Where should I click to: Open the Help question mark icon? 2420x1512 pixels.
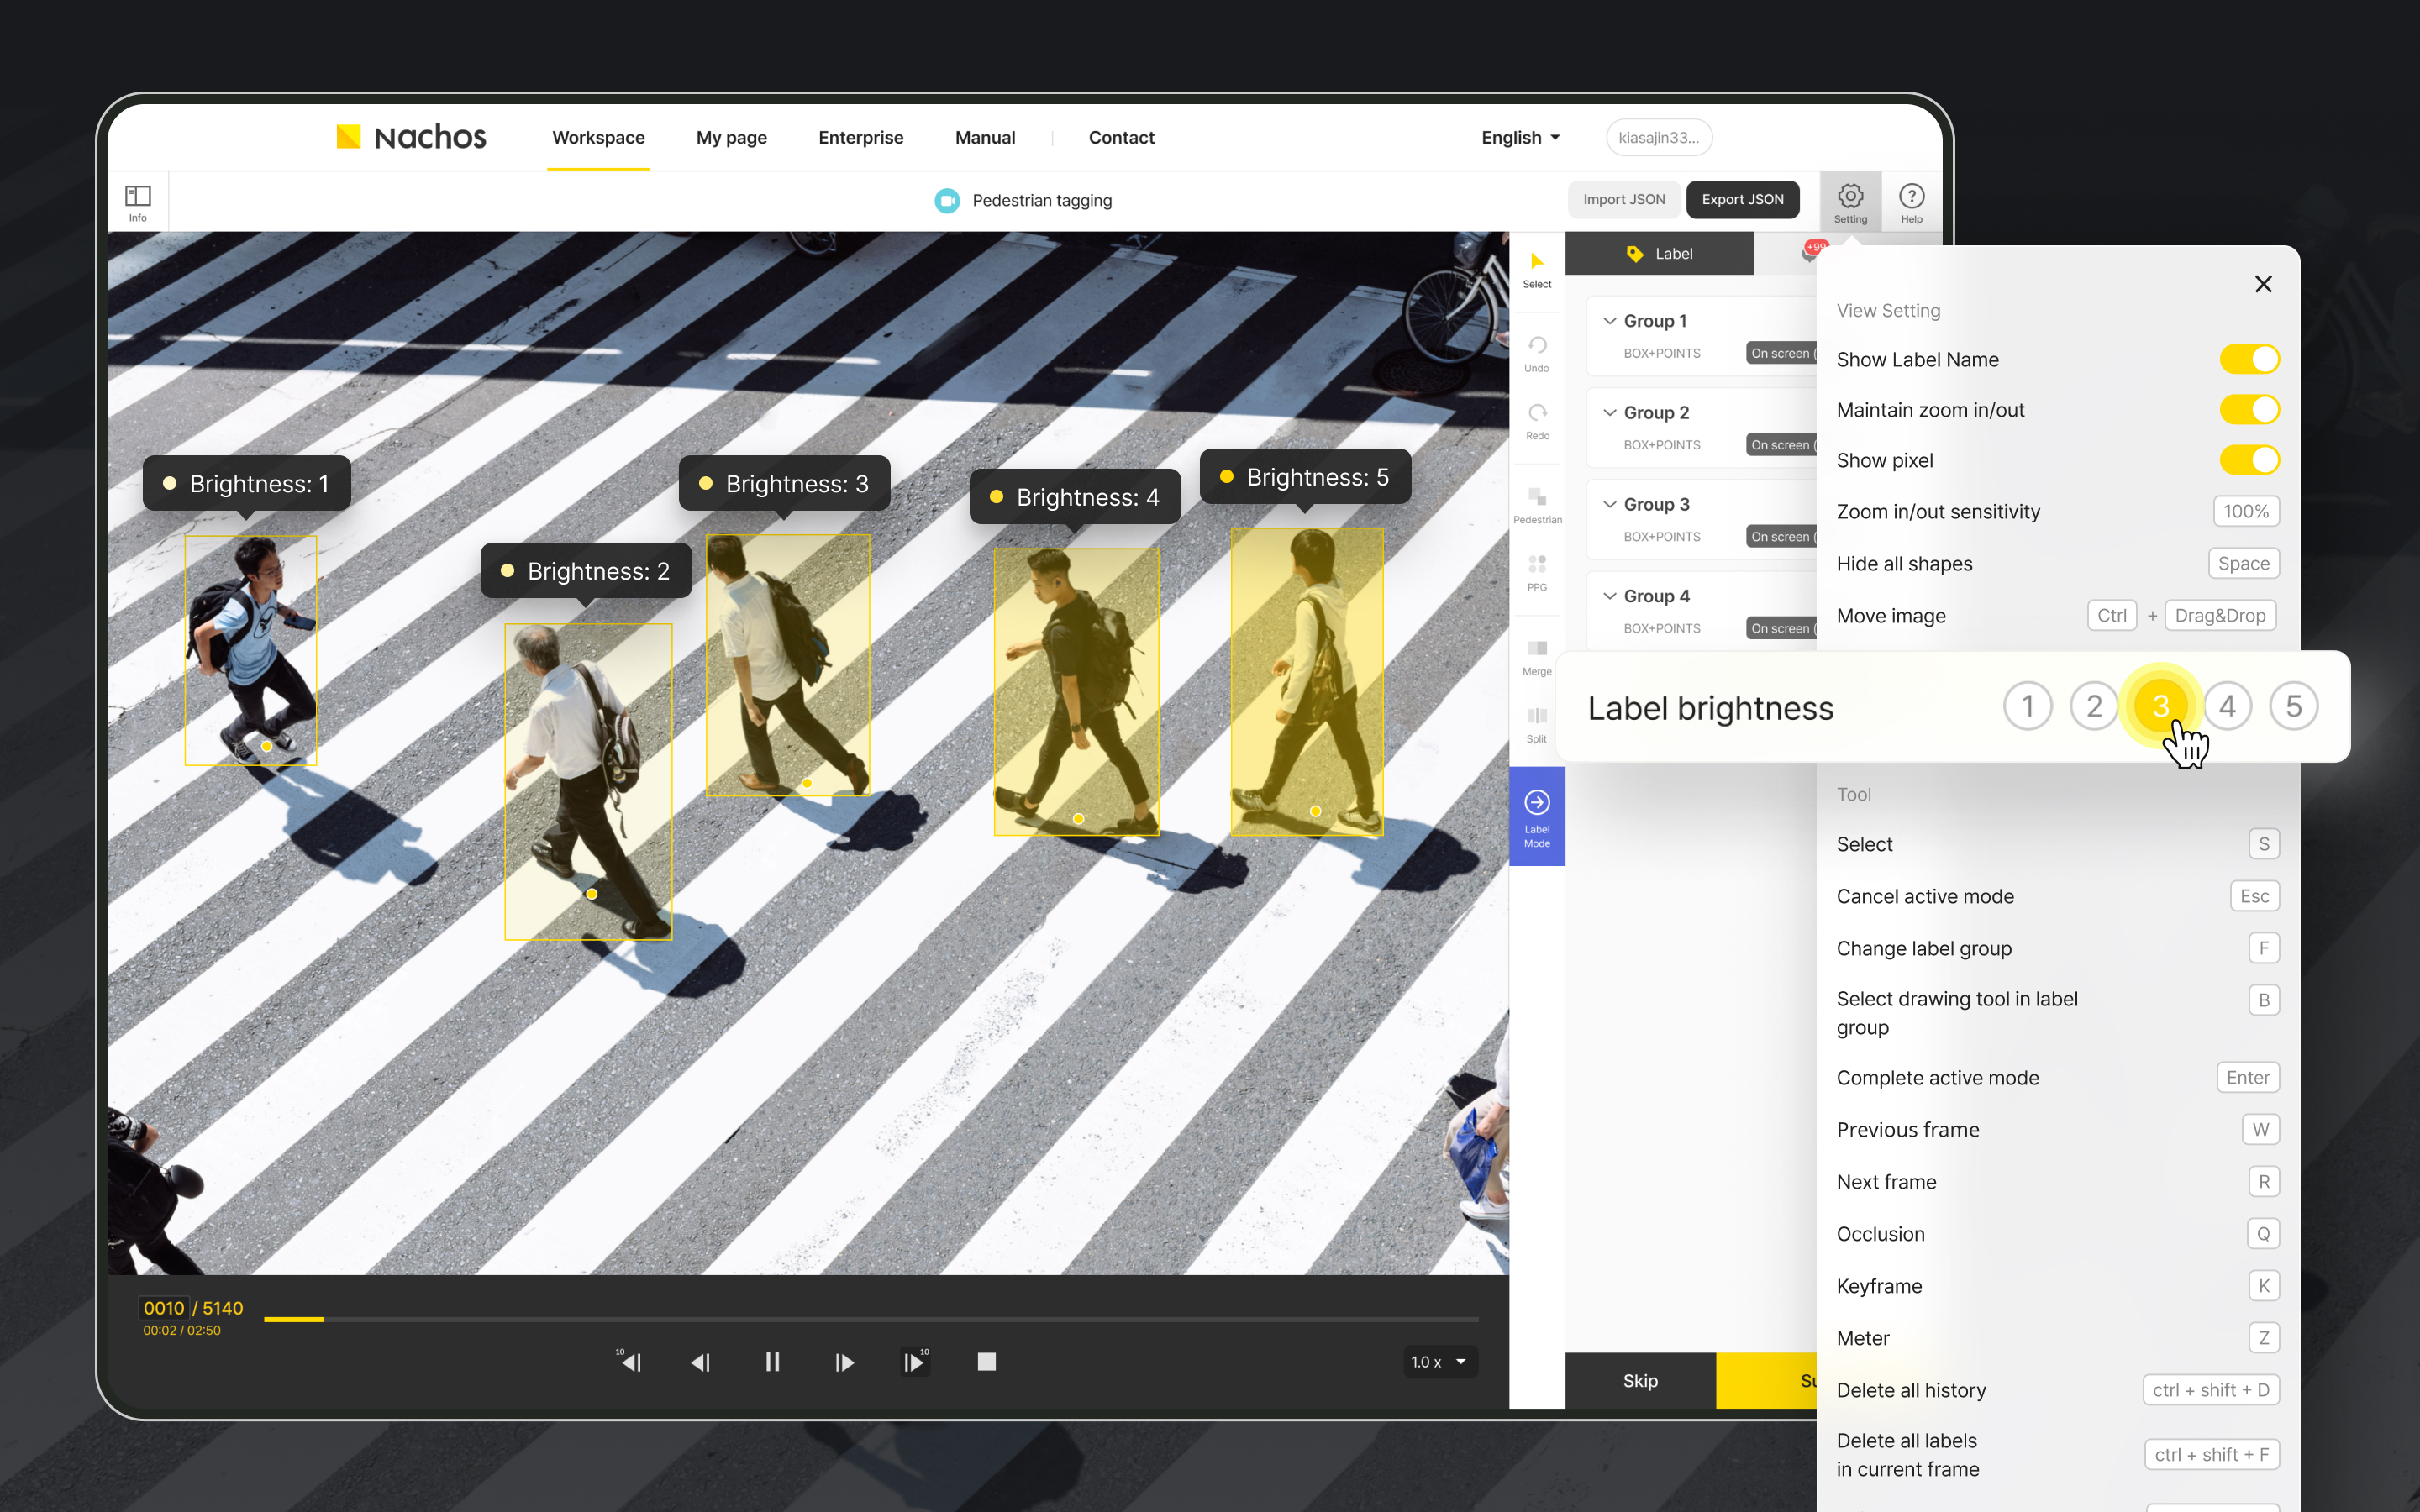(x=1911, y=201)
